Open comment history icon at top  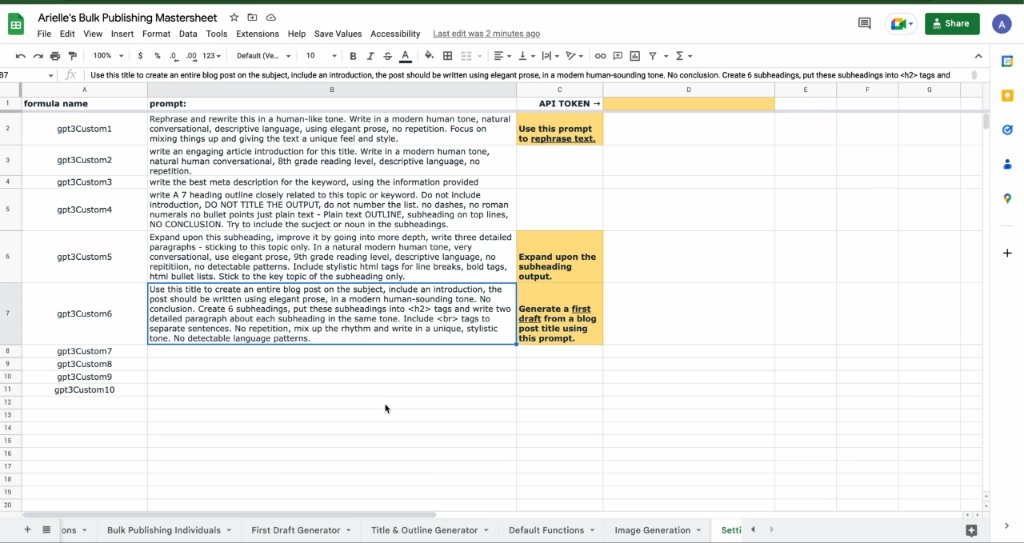click(864, 24)
